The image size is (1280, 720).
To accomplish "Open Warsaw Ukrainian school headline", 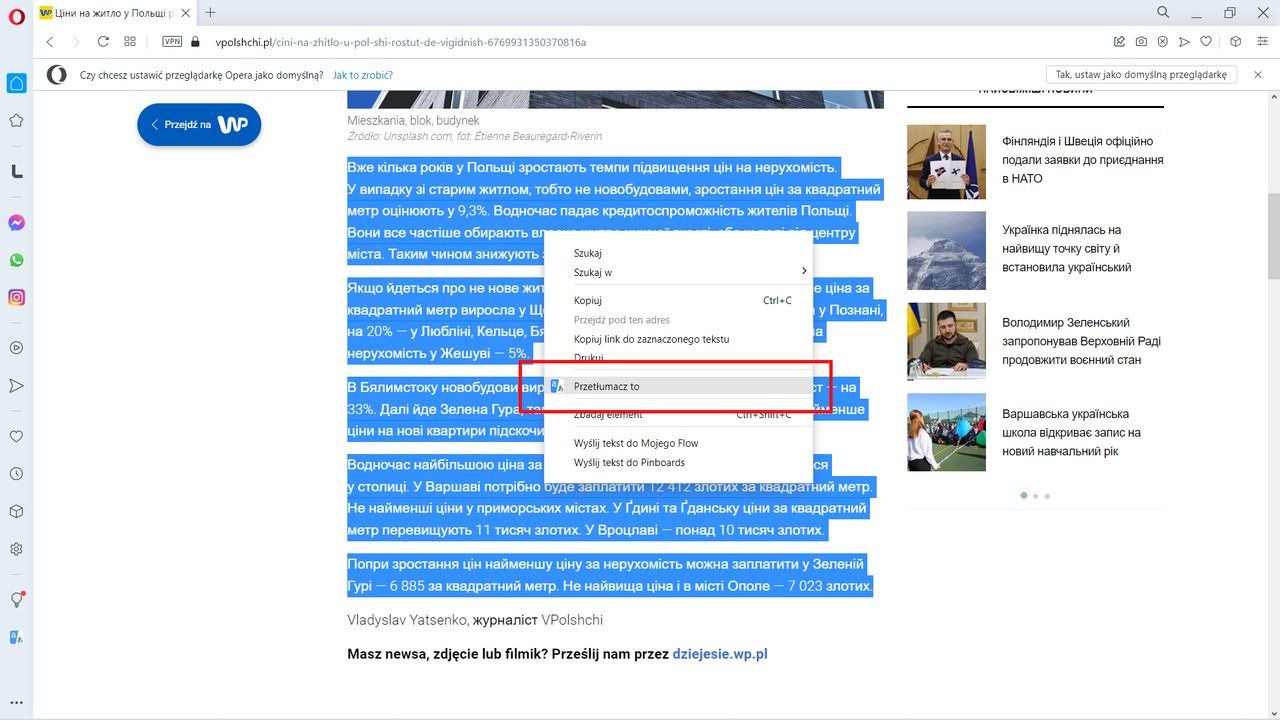I will tap(1071, 432).
